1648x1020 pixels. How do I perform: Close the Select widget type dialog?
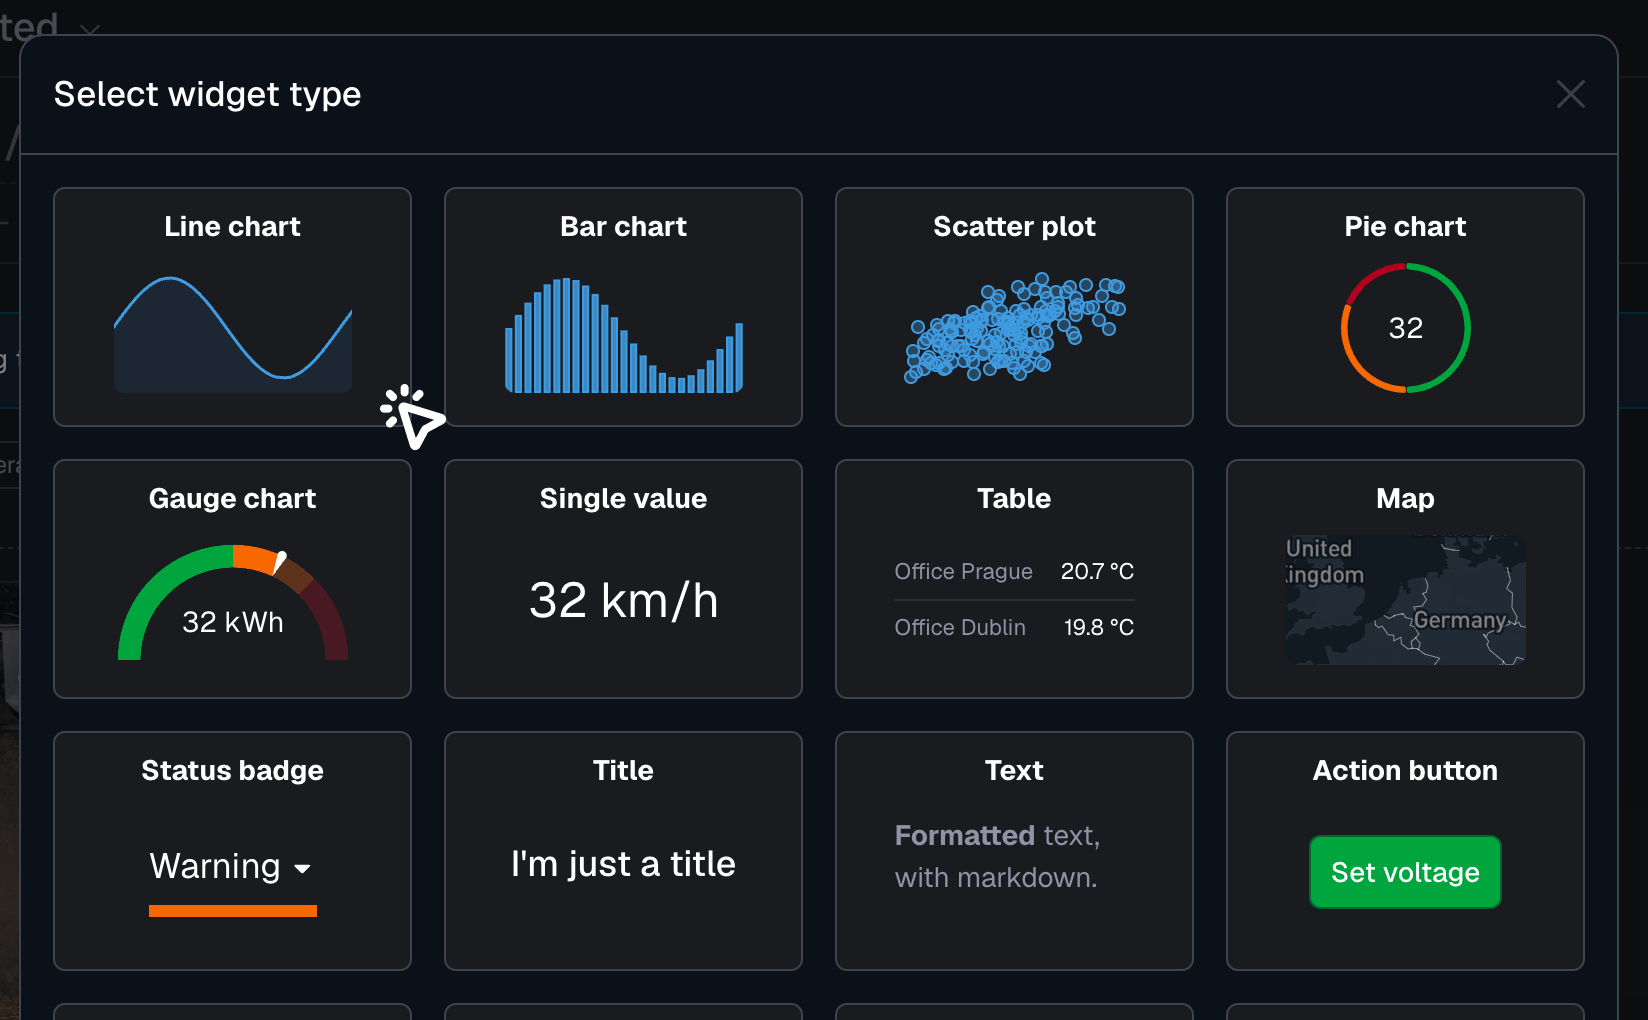click(1571, 94)
